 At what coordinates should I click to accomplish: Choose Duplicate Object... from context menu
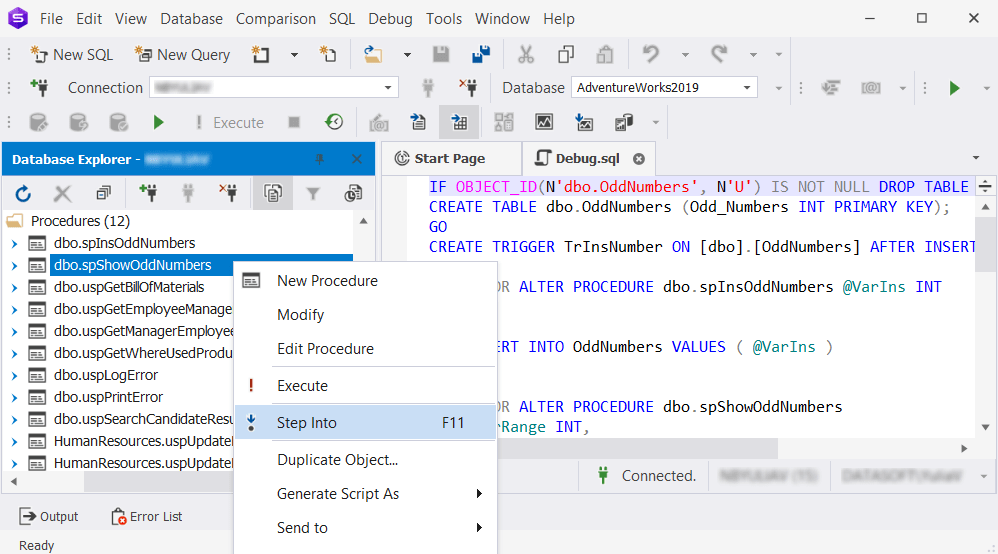pos(365,460)
